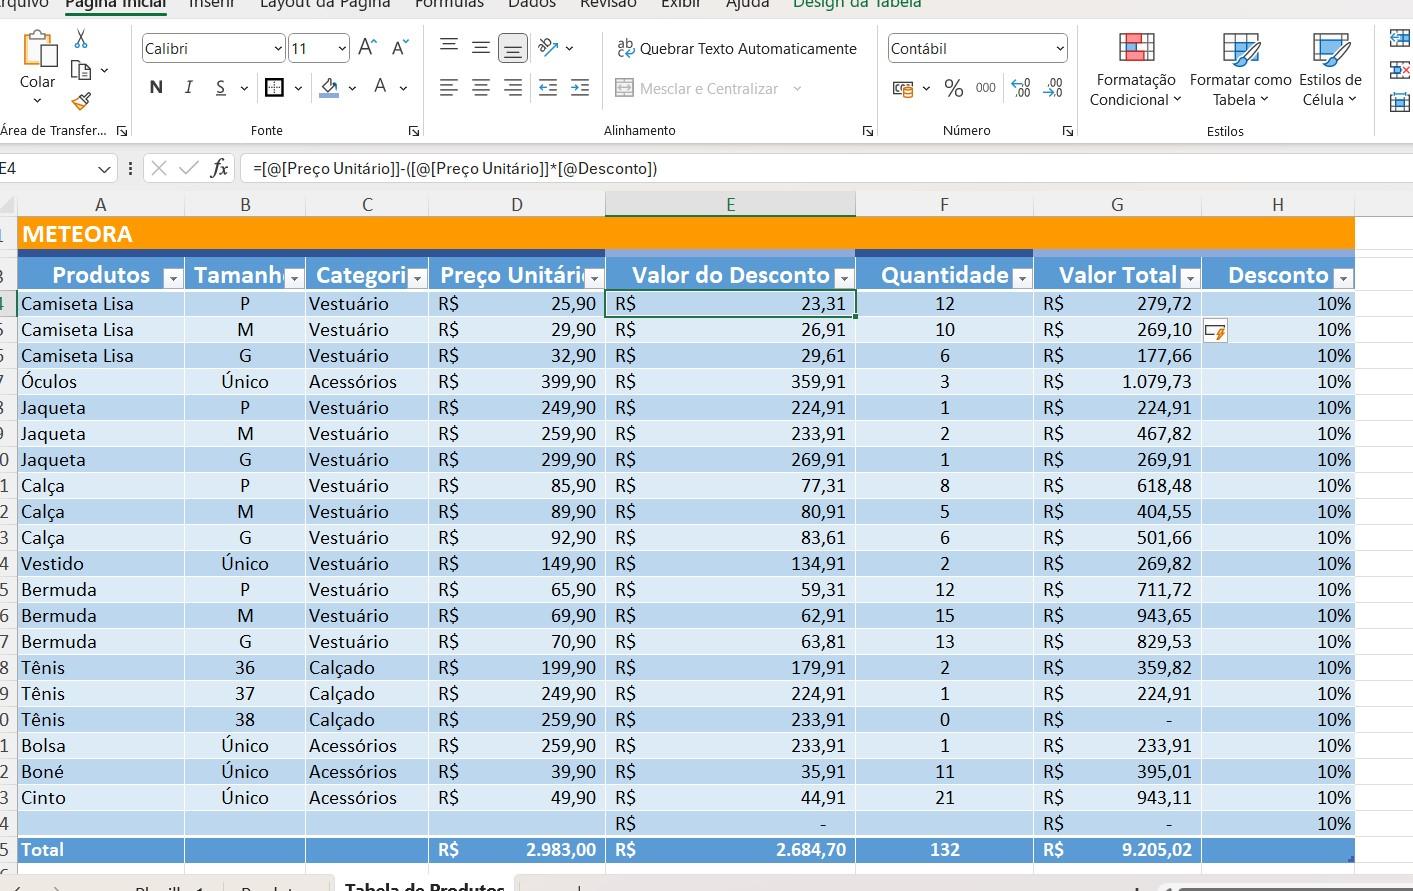Screen dimensions: 1413x891
Task: Click the insert function fx icon
Action: 219,168
